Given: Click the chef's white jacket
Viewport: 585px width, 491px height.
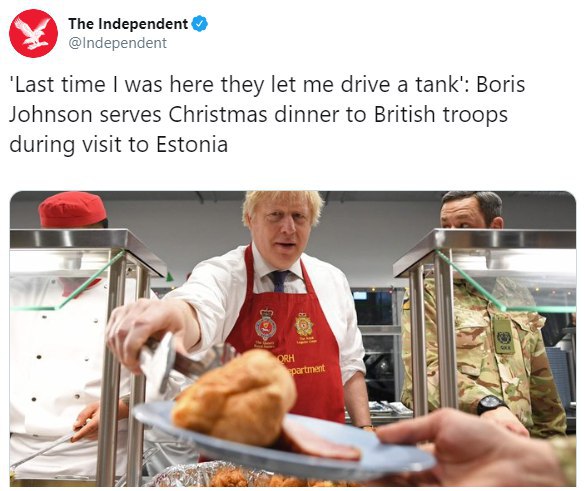Looking at the screenshot, I should [x=56, y=373].
